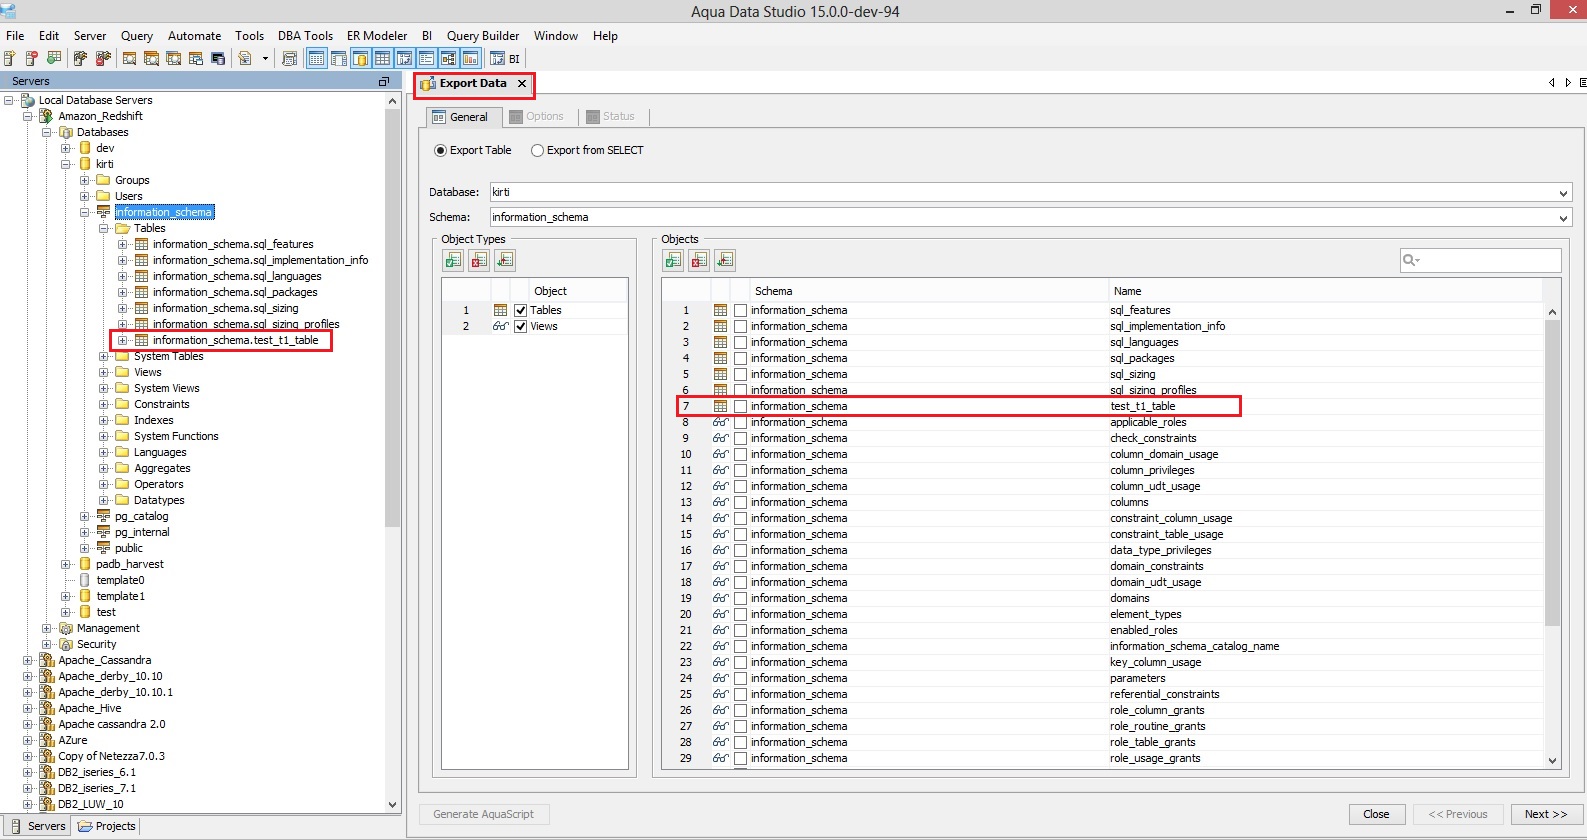Image resolution: width=1587 pixels, height=840 pixels.
Task: Click the database monitor toolbar icon
Action: click(218, 59)
